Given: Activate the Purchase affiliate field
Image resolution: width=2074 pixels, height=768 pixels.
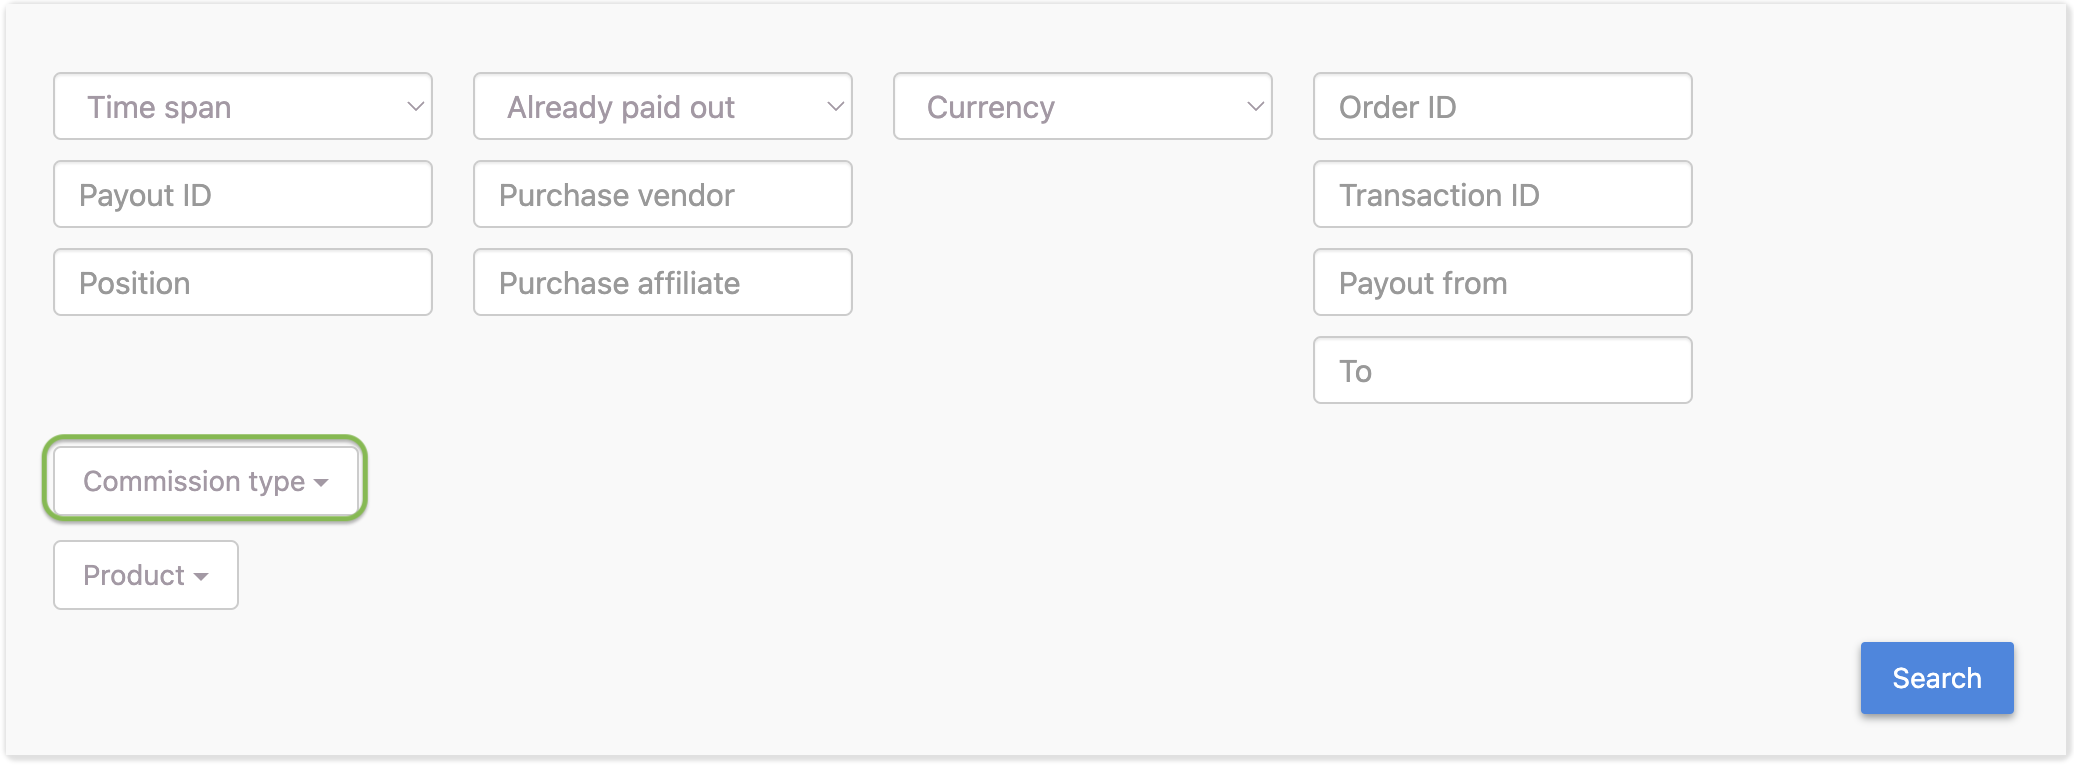Looking at the screenshot, I should [663, 282].
